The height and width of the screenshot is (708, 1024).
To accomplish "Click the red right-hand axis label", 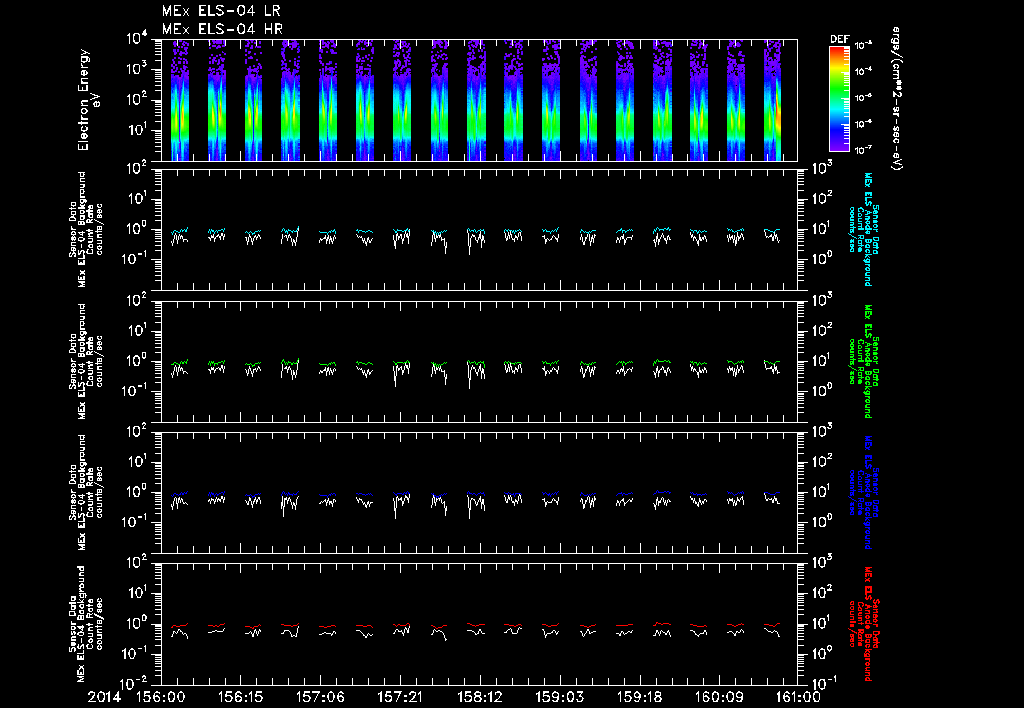I will point(863,624).
